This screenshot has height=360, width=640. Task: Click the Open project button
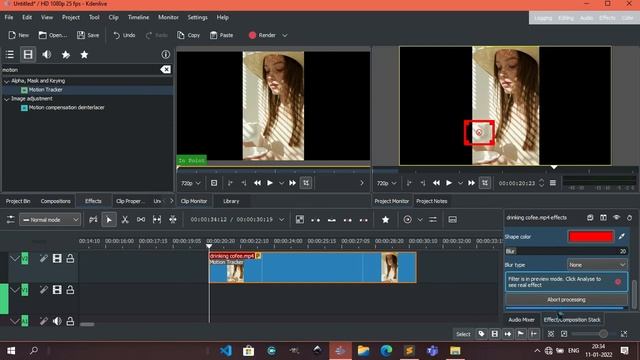[53, 35]
